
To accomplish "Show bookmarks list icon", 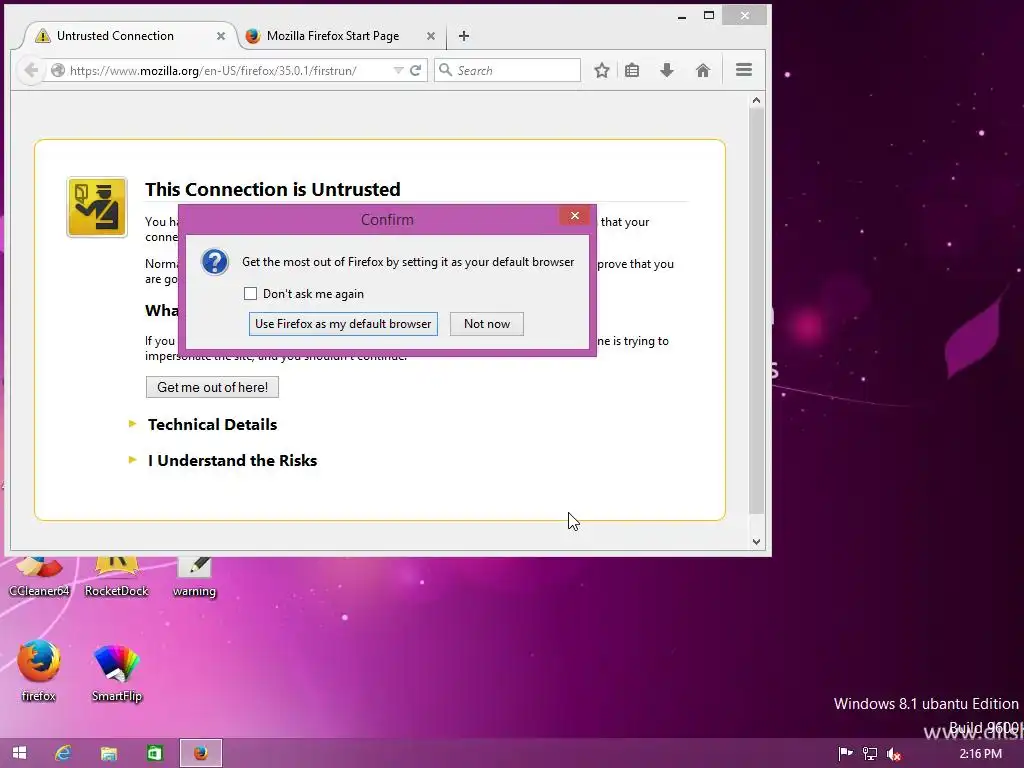I will click(632, 70).
